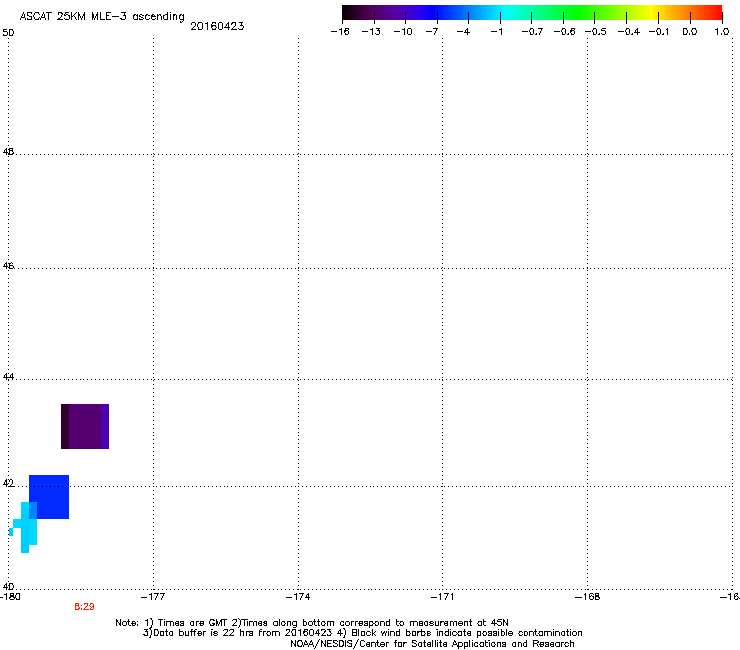Image resolution: width=740 pixels, height=650 pixels.
Task: Click the ASCAT 25KM MLE-3 ascending title
Action: (x=102, y=17)
